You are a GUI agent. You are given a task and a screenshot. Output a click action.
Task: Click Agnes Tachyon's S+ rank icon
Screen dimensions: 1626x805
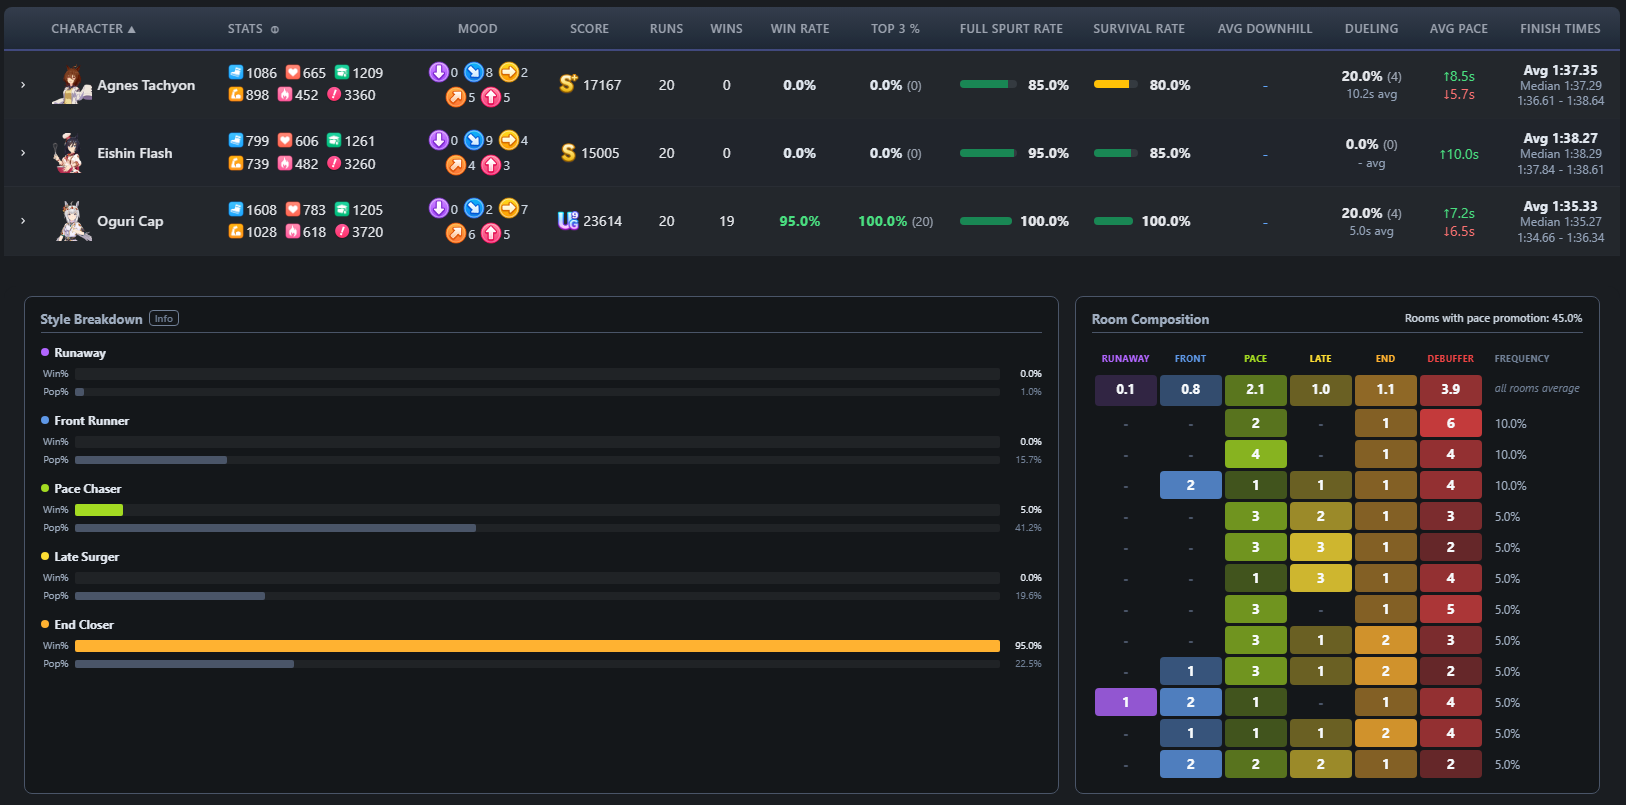click(x=568, y=84)
